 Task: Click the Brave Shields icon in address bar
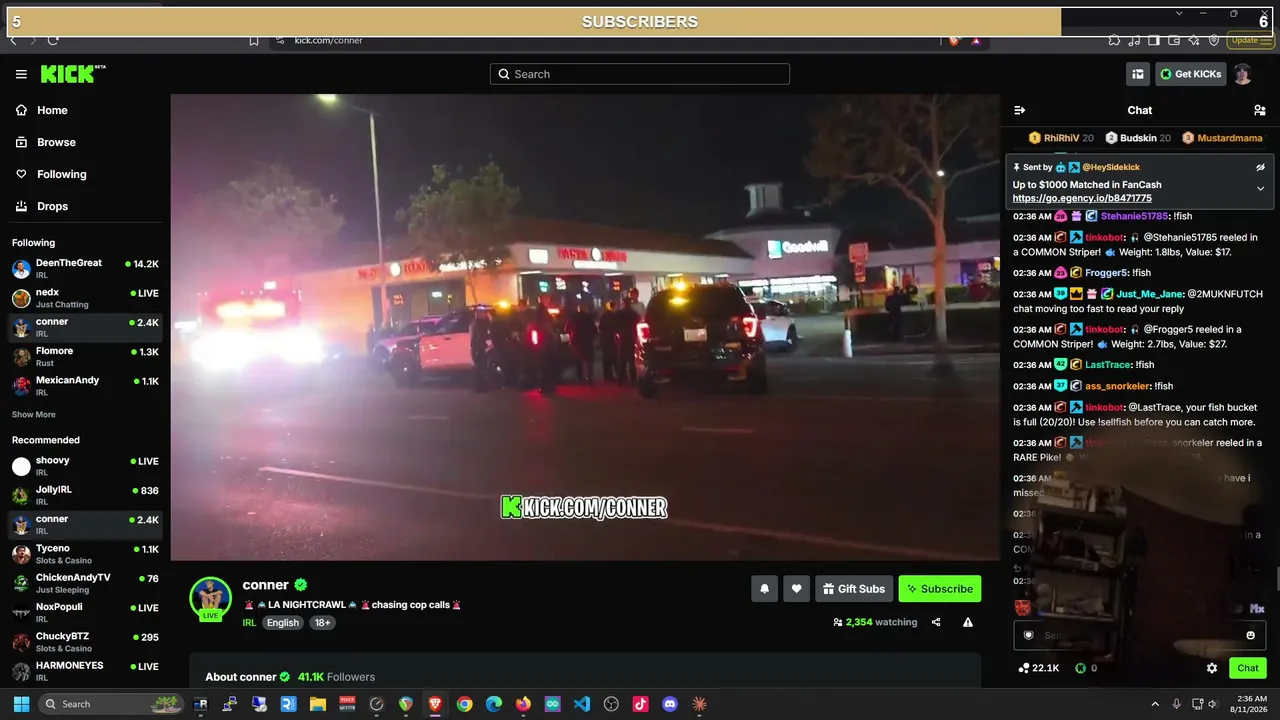coord(954,40)
